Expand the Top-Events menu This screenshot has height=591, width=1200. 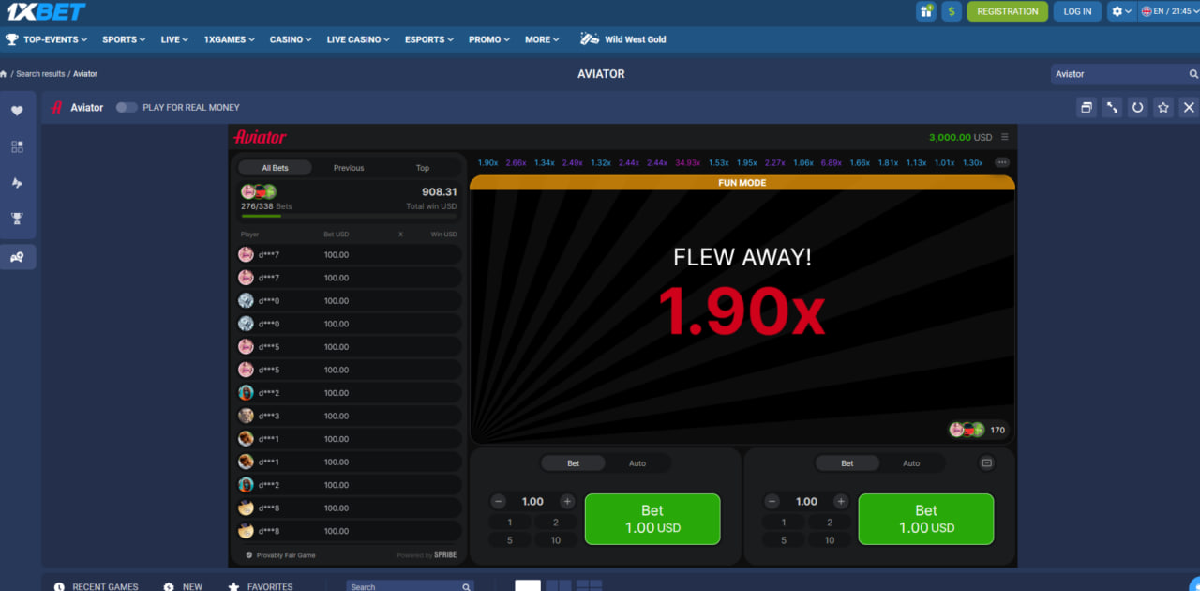click(x=47, y=40)
